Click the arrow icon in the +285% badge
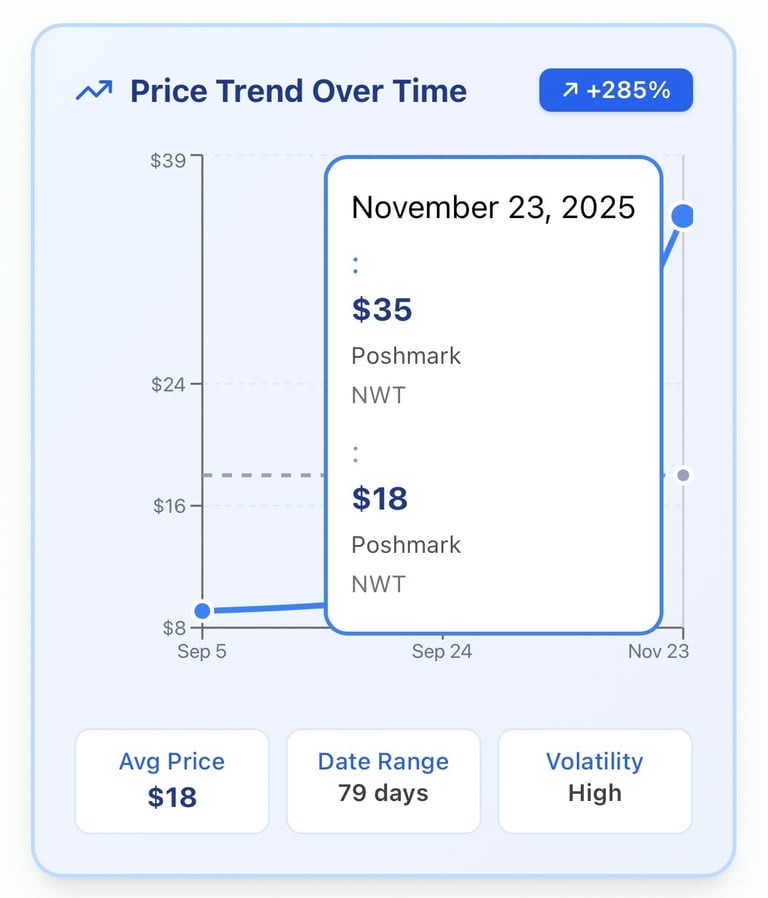The height and width of the screenshot is (898, 768). pyautogui.click(x=570, y=91)
